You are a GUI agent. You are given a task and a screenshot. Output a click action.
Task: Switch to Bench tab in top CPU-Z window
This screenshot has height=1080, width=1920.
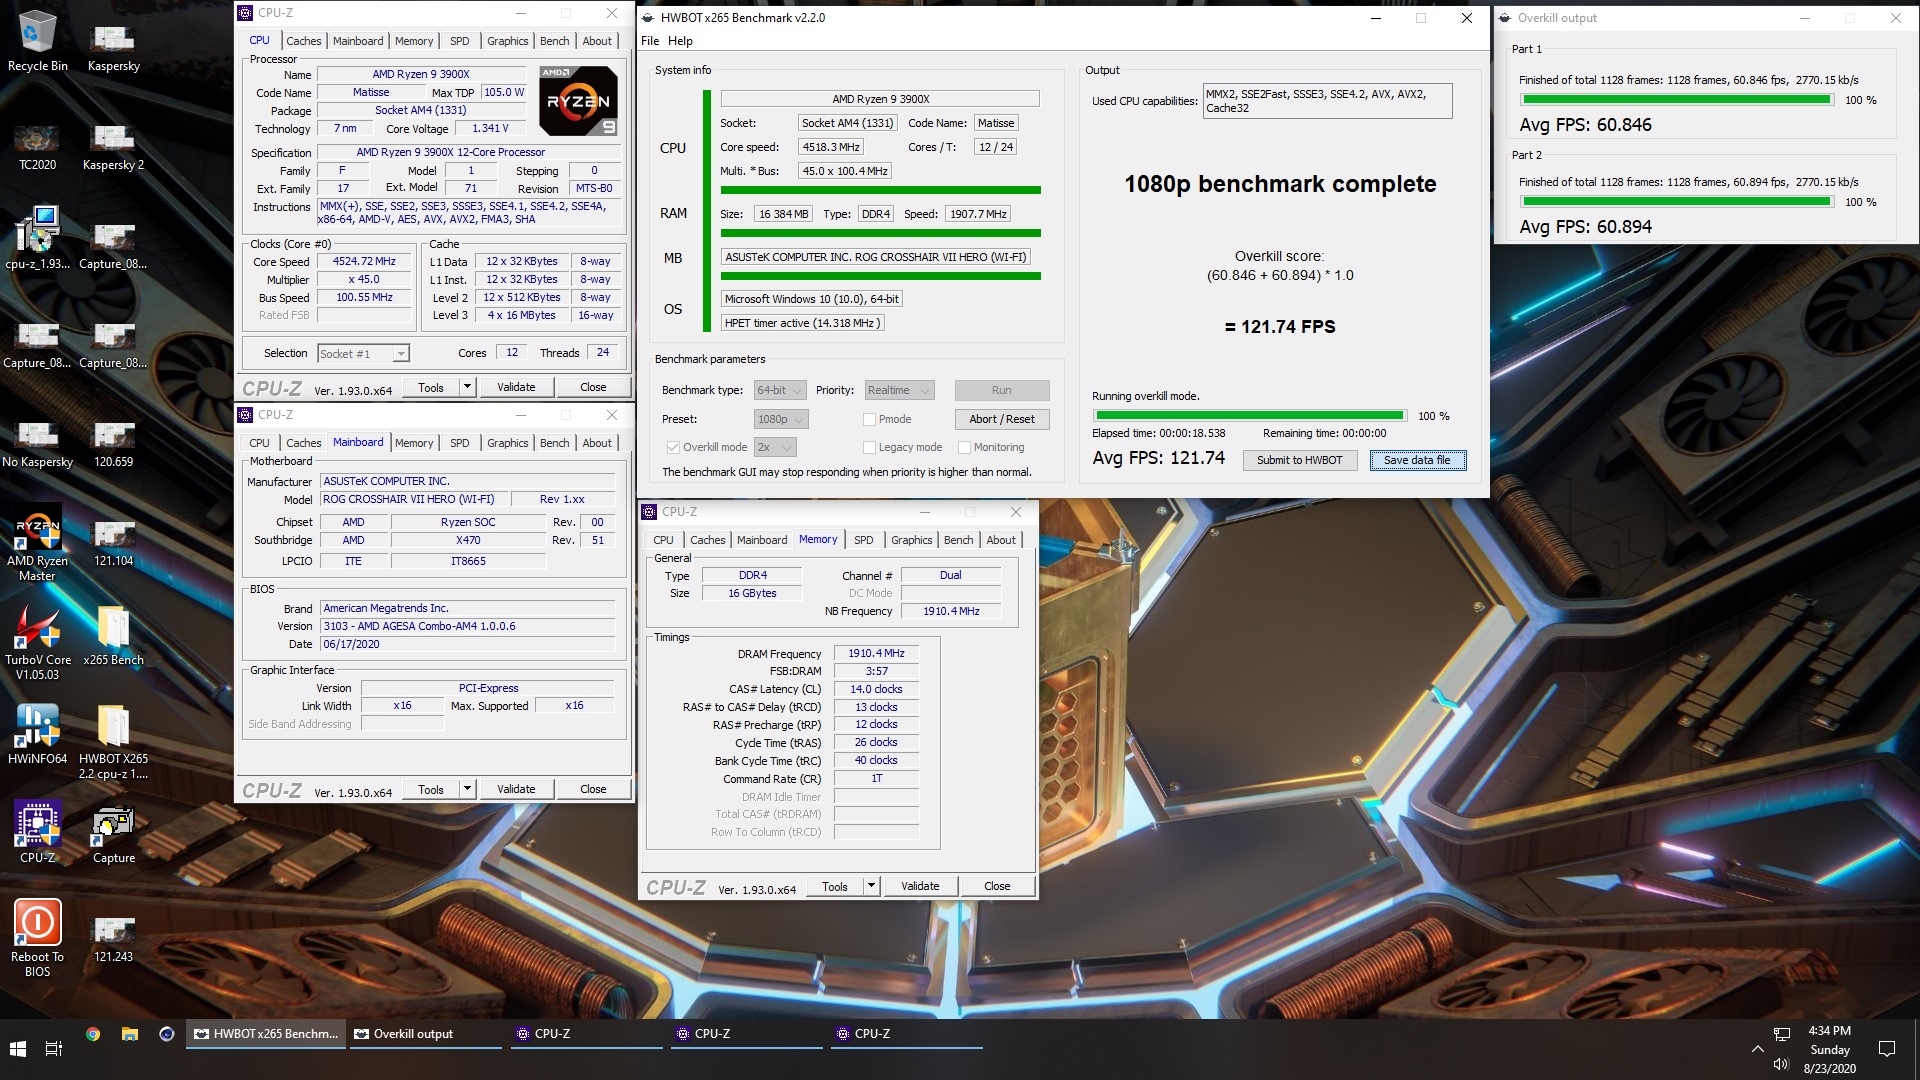click(554, 41)
